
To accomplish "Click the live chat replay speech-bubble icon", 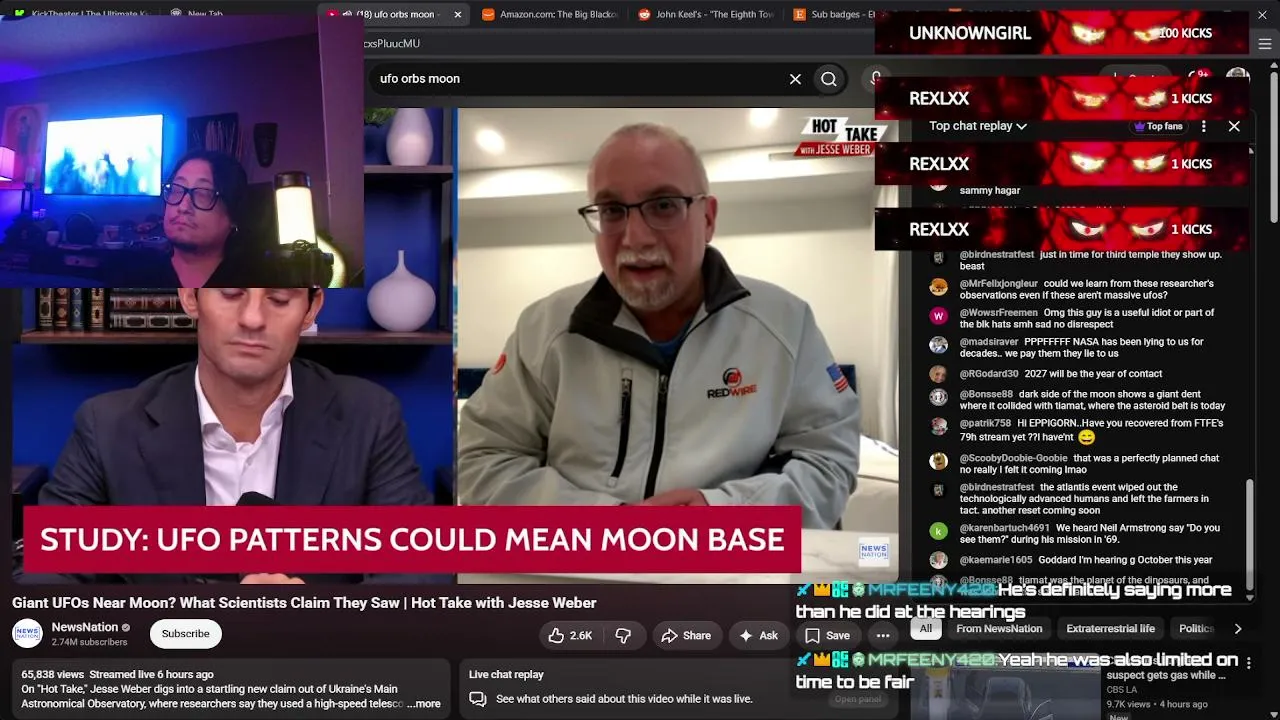I will 478,699.
